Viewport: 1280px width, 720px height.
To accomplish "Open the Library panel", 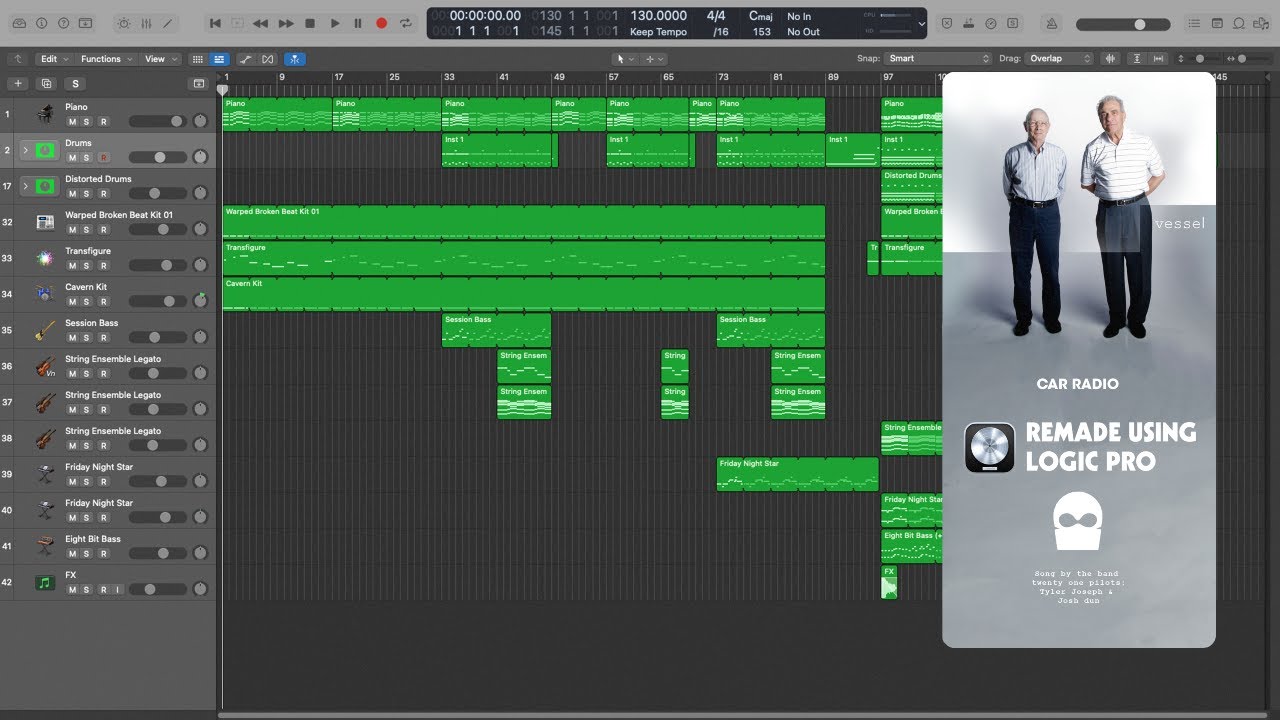I will click(17, 22).
